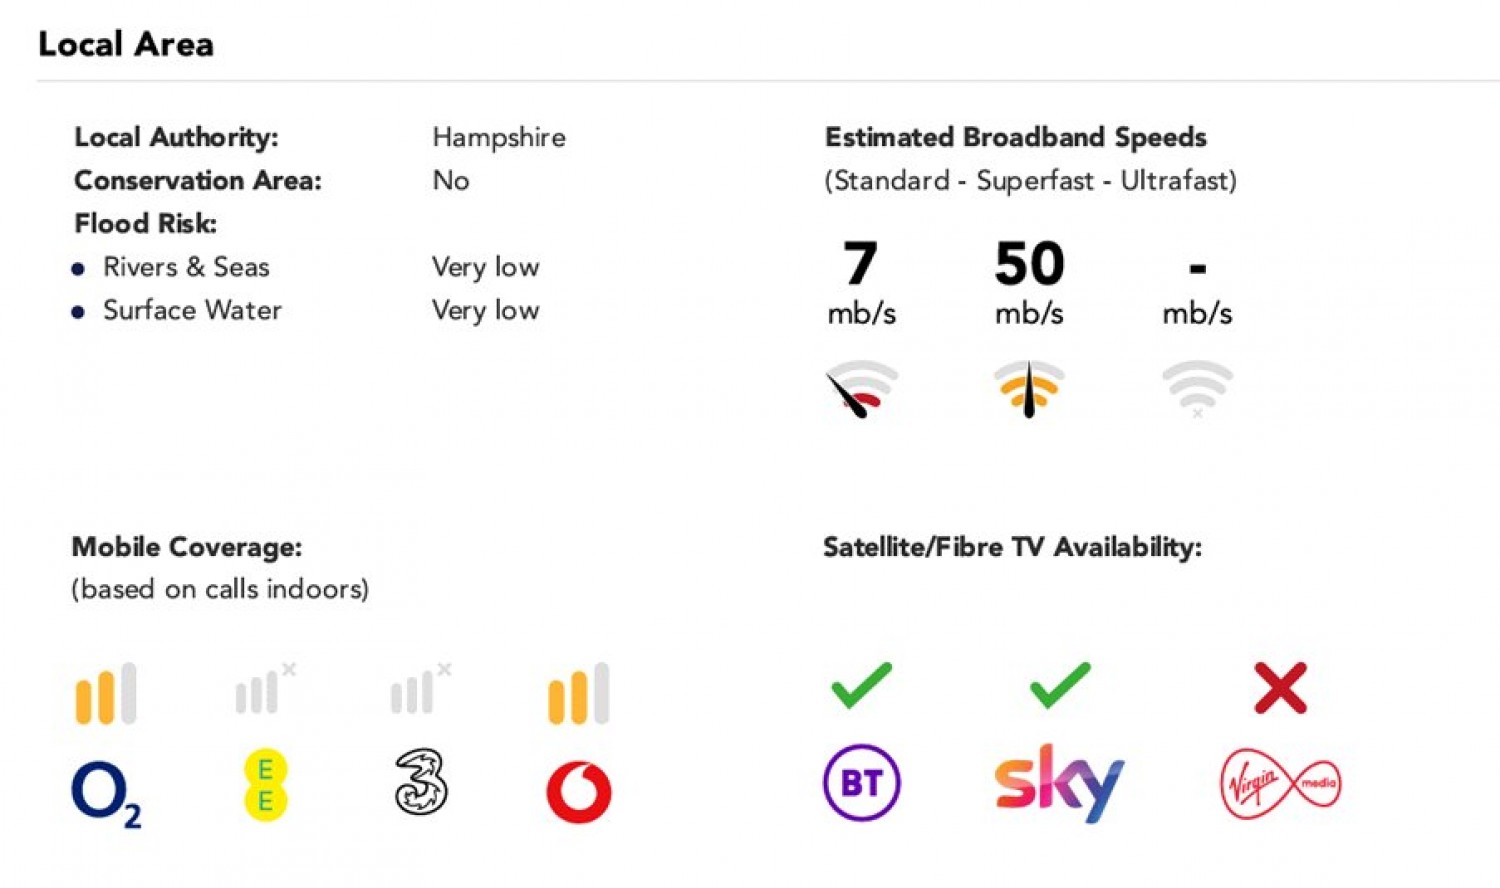Click the green checkmark above Sky
This screenshot has height=888, width=1500.
1059,686
